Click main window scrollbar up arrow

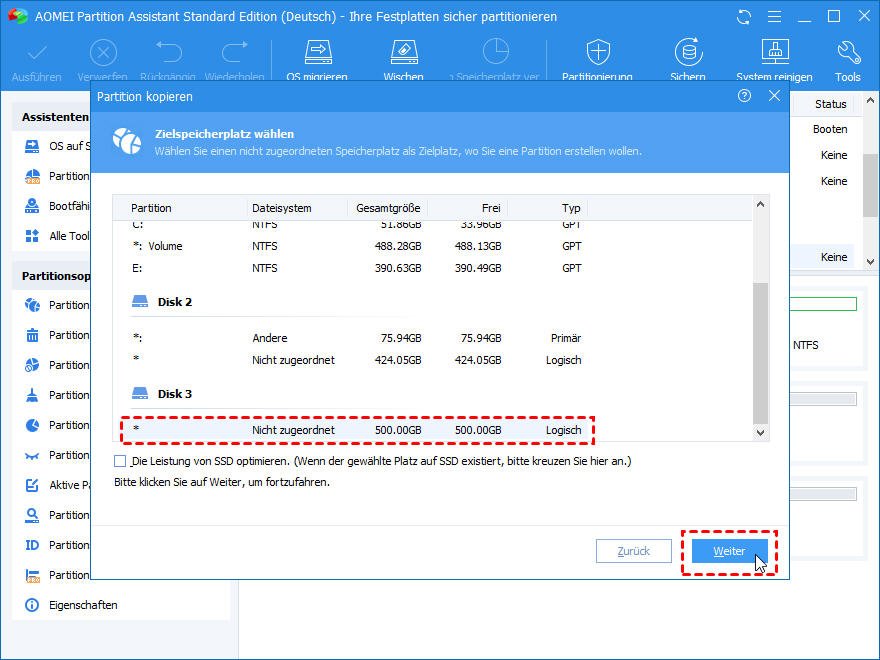click(x=870, y=101)
